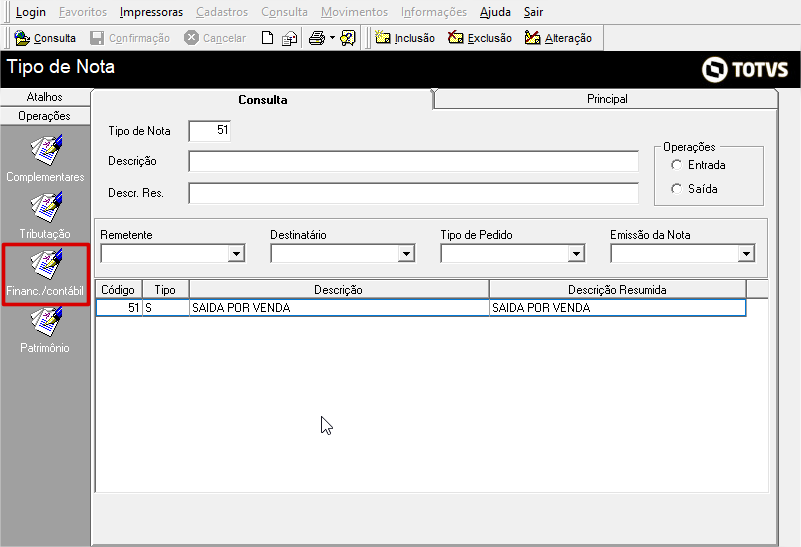Click the Alteração toolbar button
This screenshot has width=801, height=547.
click(x=558, y=38)
